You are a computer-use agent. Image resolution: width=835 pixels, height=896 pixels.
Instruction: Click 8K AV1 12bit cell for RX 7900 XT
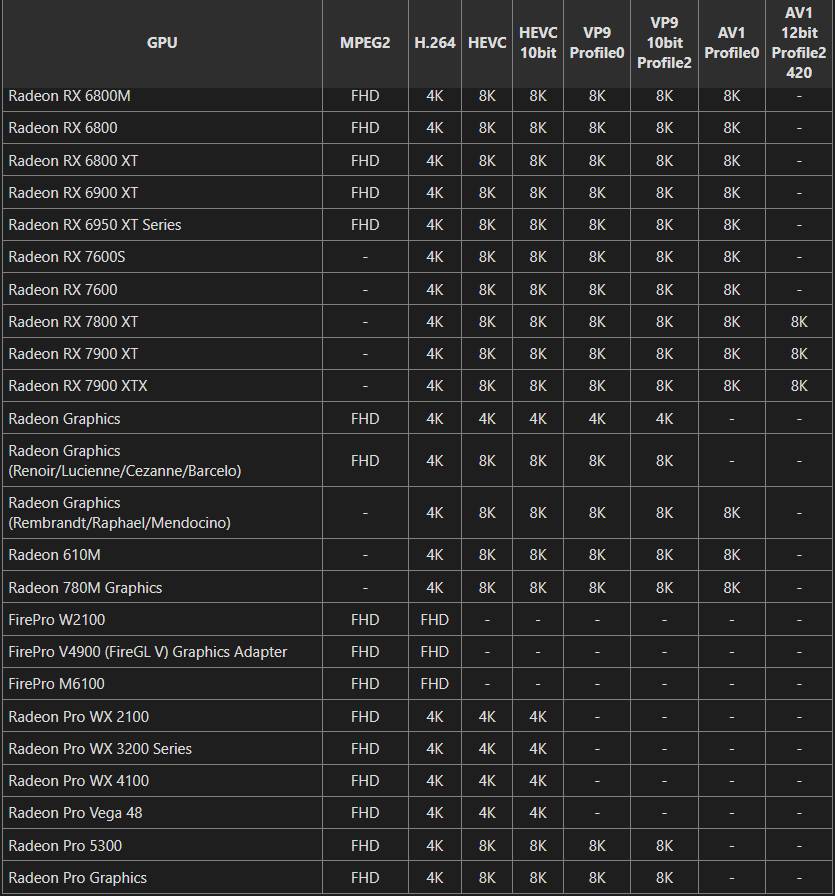pos(798,354)
